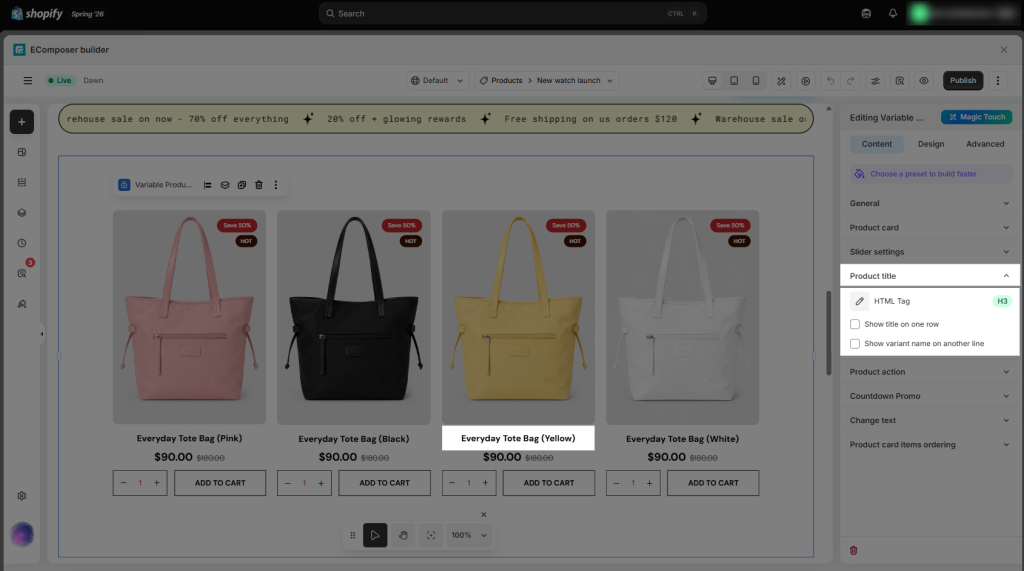Open the layers icon in left sidebar
This screenshot has width=1024, height=571.
(x=22, y=213)
